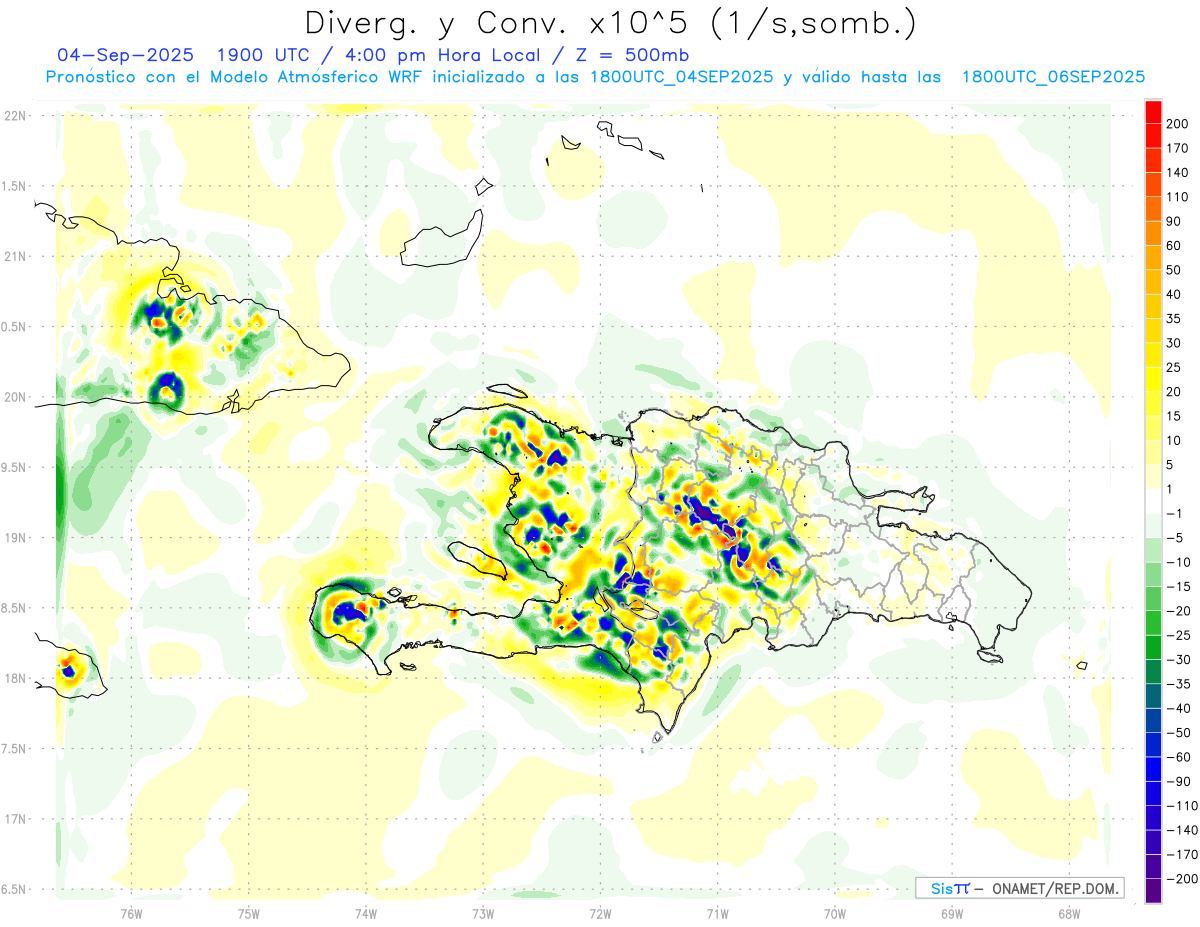The width and height of the screenshot is (1200, 927).
Task: Click the '75W' longitude label
Action: 249,914
